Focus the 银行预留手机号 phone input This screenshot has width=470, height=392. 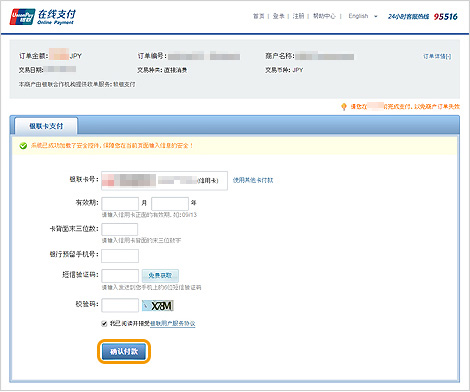[120, 256]
